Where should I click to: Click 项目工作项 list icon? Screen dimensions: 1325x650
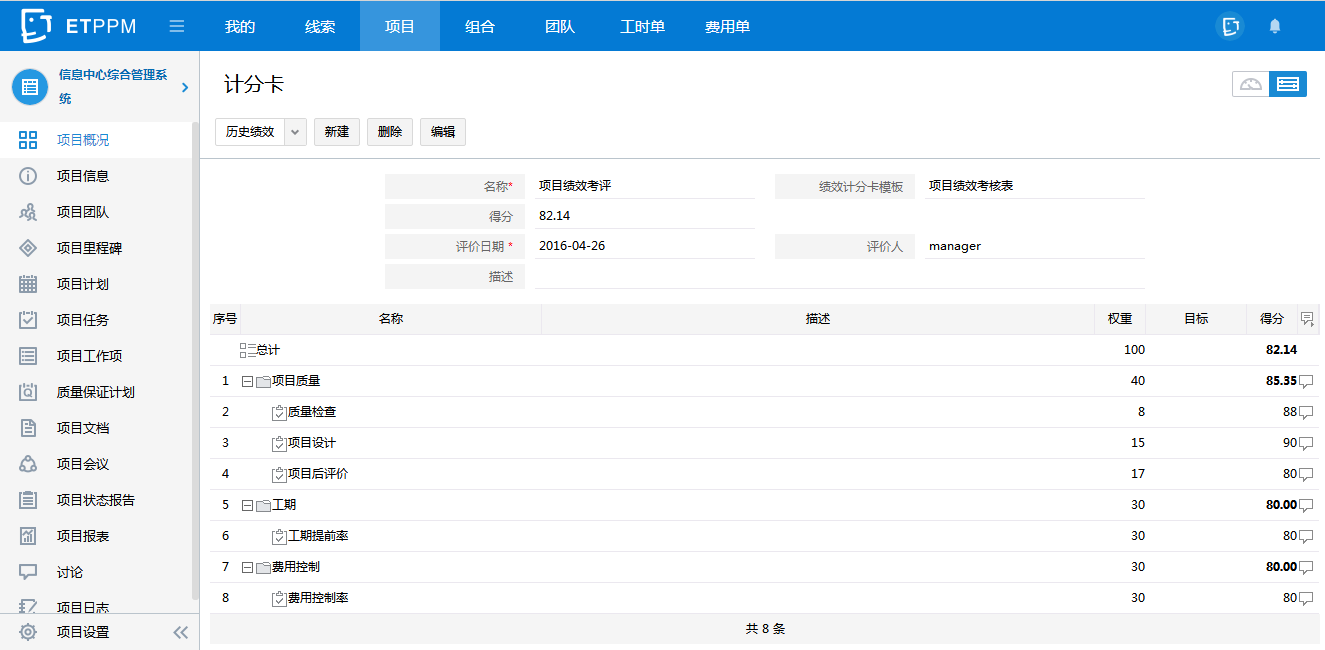tap(28, 356)
